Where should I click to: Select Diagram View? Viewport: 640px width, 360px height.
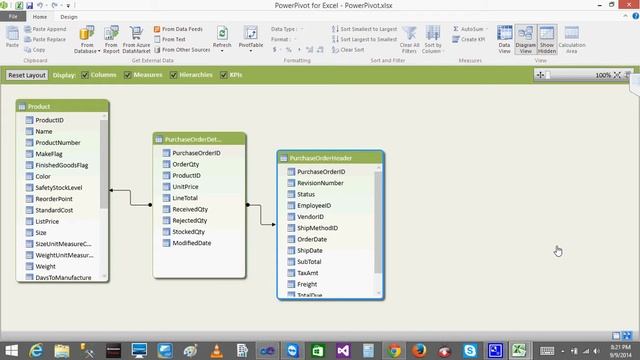pos(525,40)
